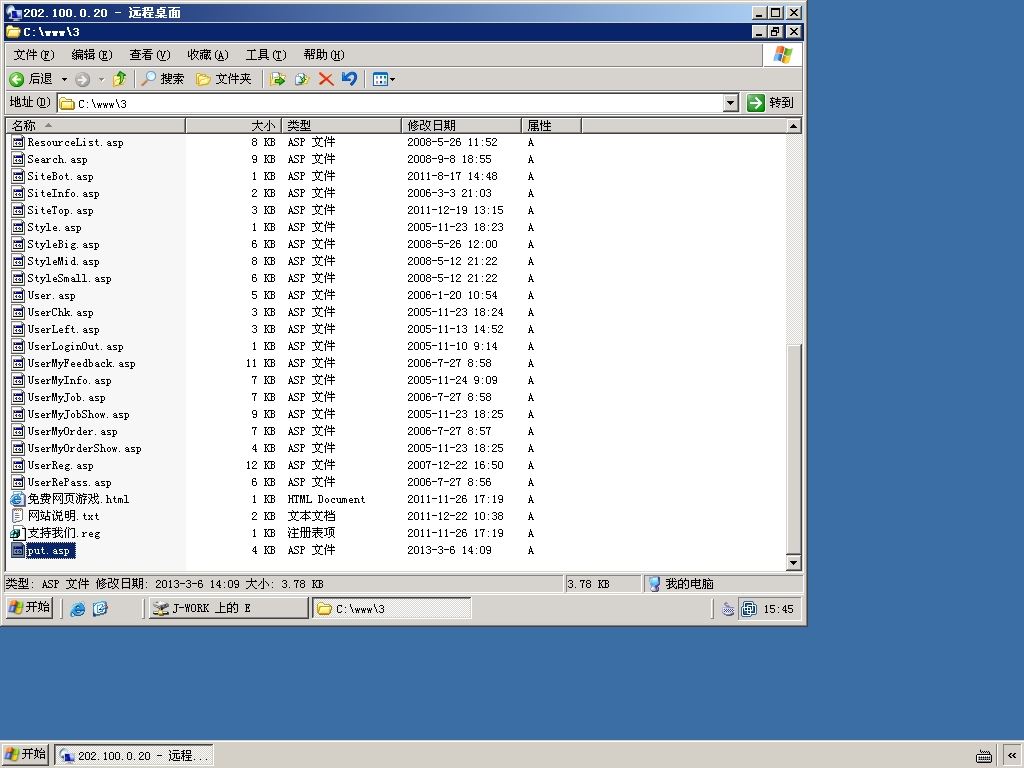
Task: Launch Internet Explorer quick launch icon
Action: (78, 609)
